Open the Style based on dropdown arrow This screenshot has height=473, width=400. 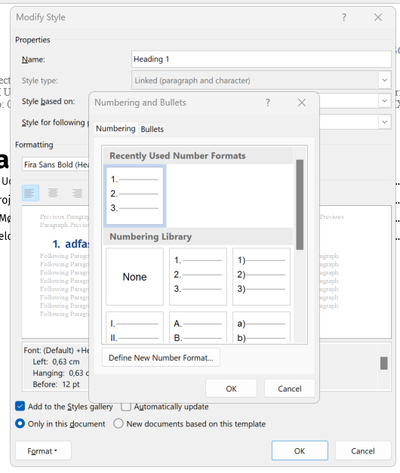[384, 101]
